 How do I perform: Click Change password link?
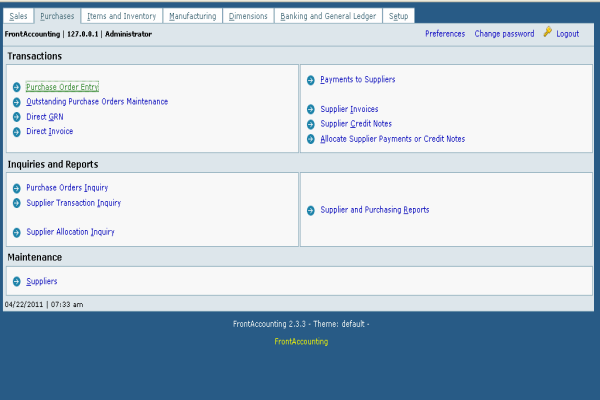pos(504,34)
